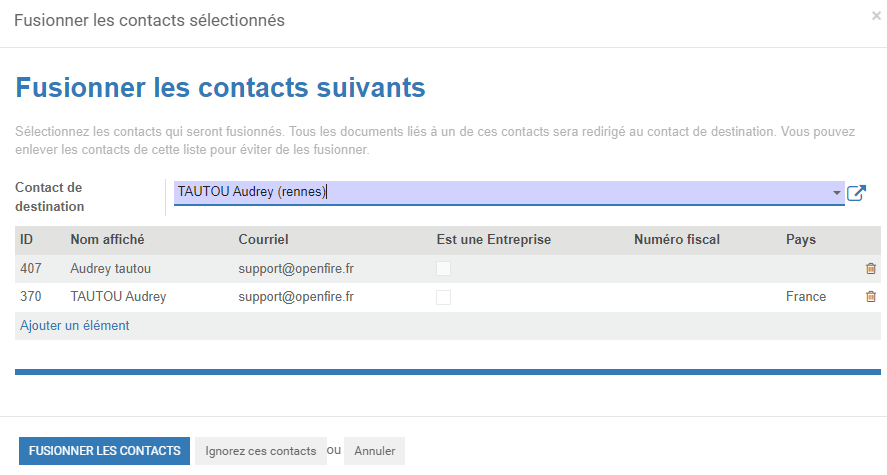
Task: Click the Fusionner les contacts button
Action: [105, 451]
